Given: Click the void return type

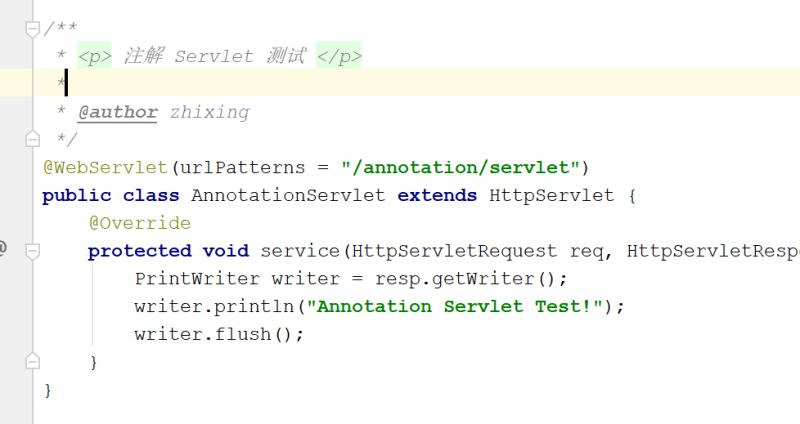Looking at the screenshot, I should tap(226, 251).
